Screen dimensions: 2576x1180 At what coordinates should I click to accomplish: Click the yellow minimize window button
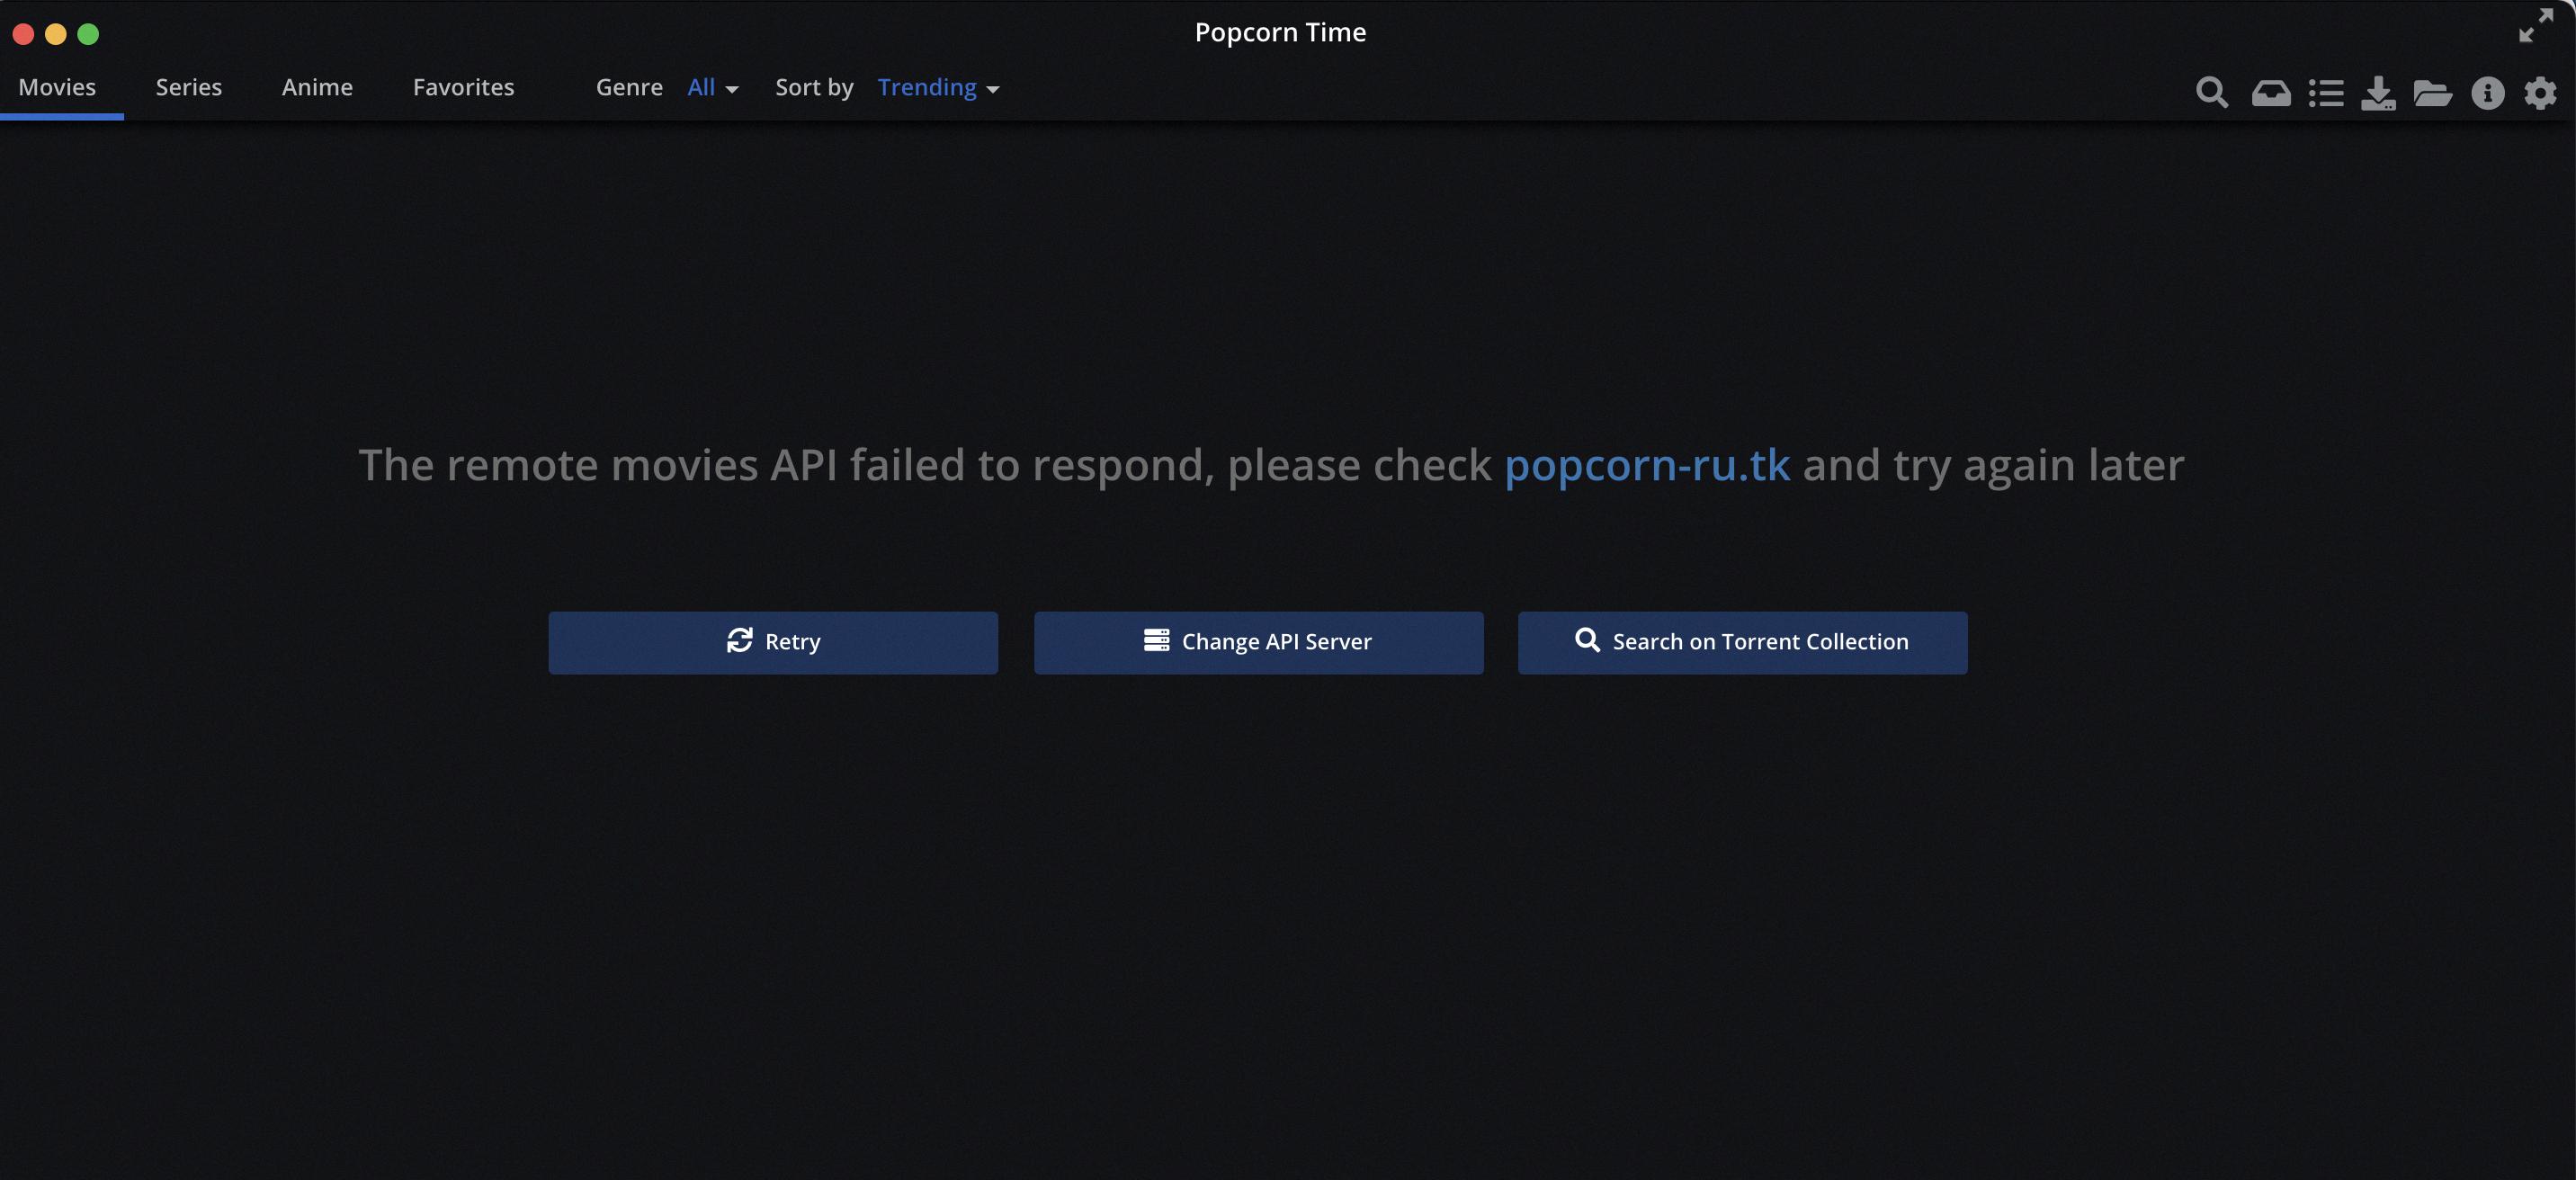pyautogui.click(x=56, y=34)
